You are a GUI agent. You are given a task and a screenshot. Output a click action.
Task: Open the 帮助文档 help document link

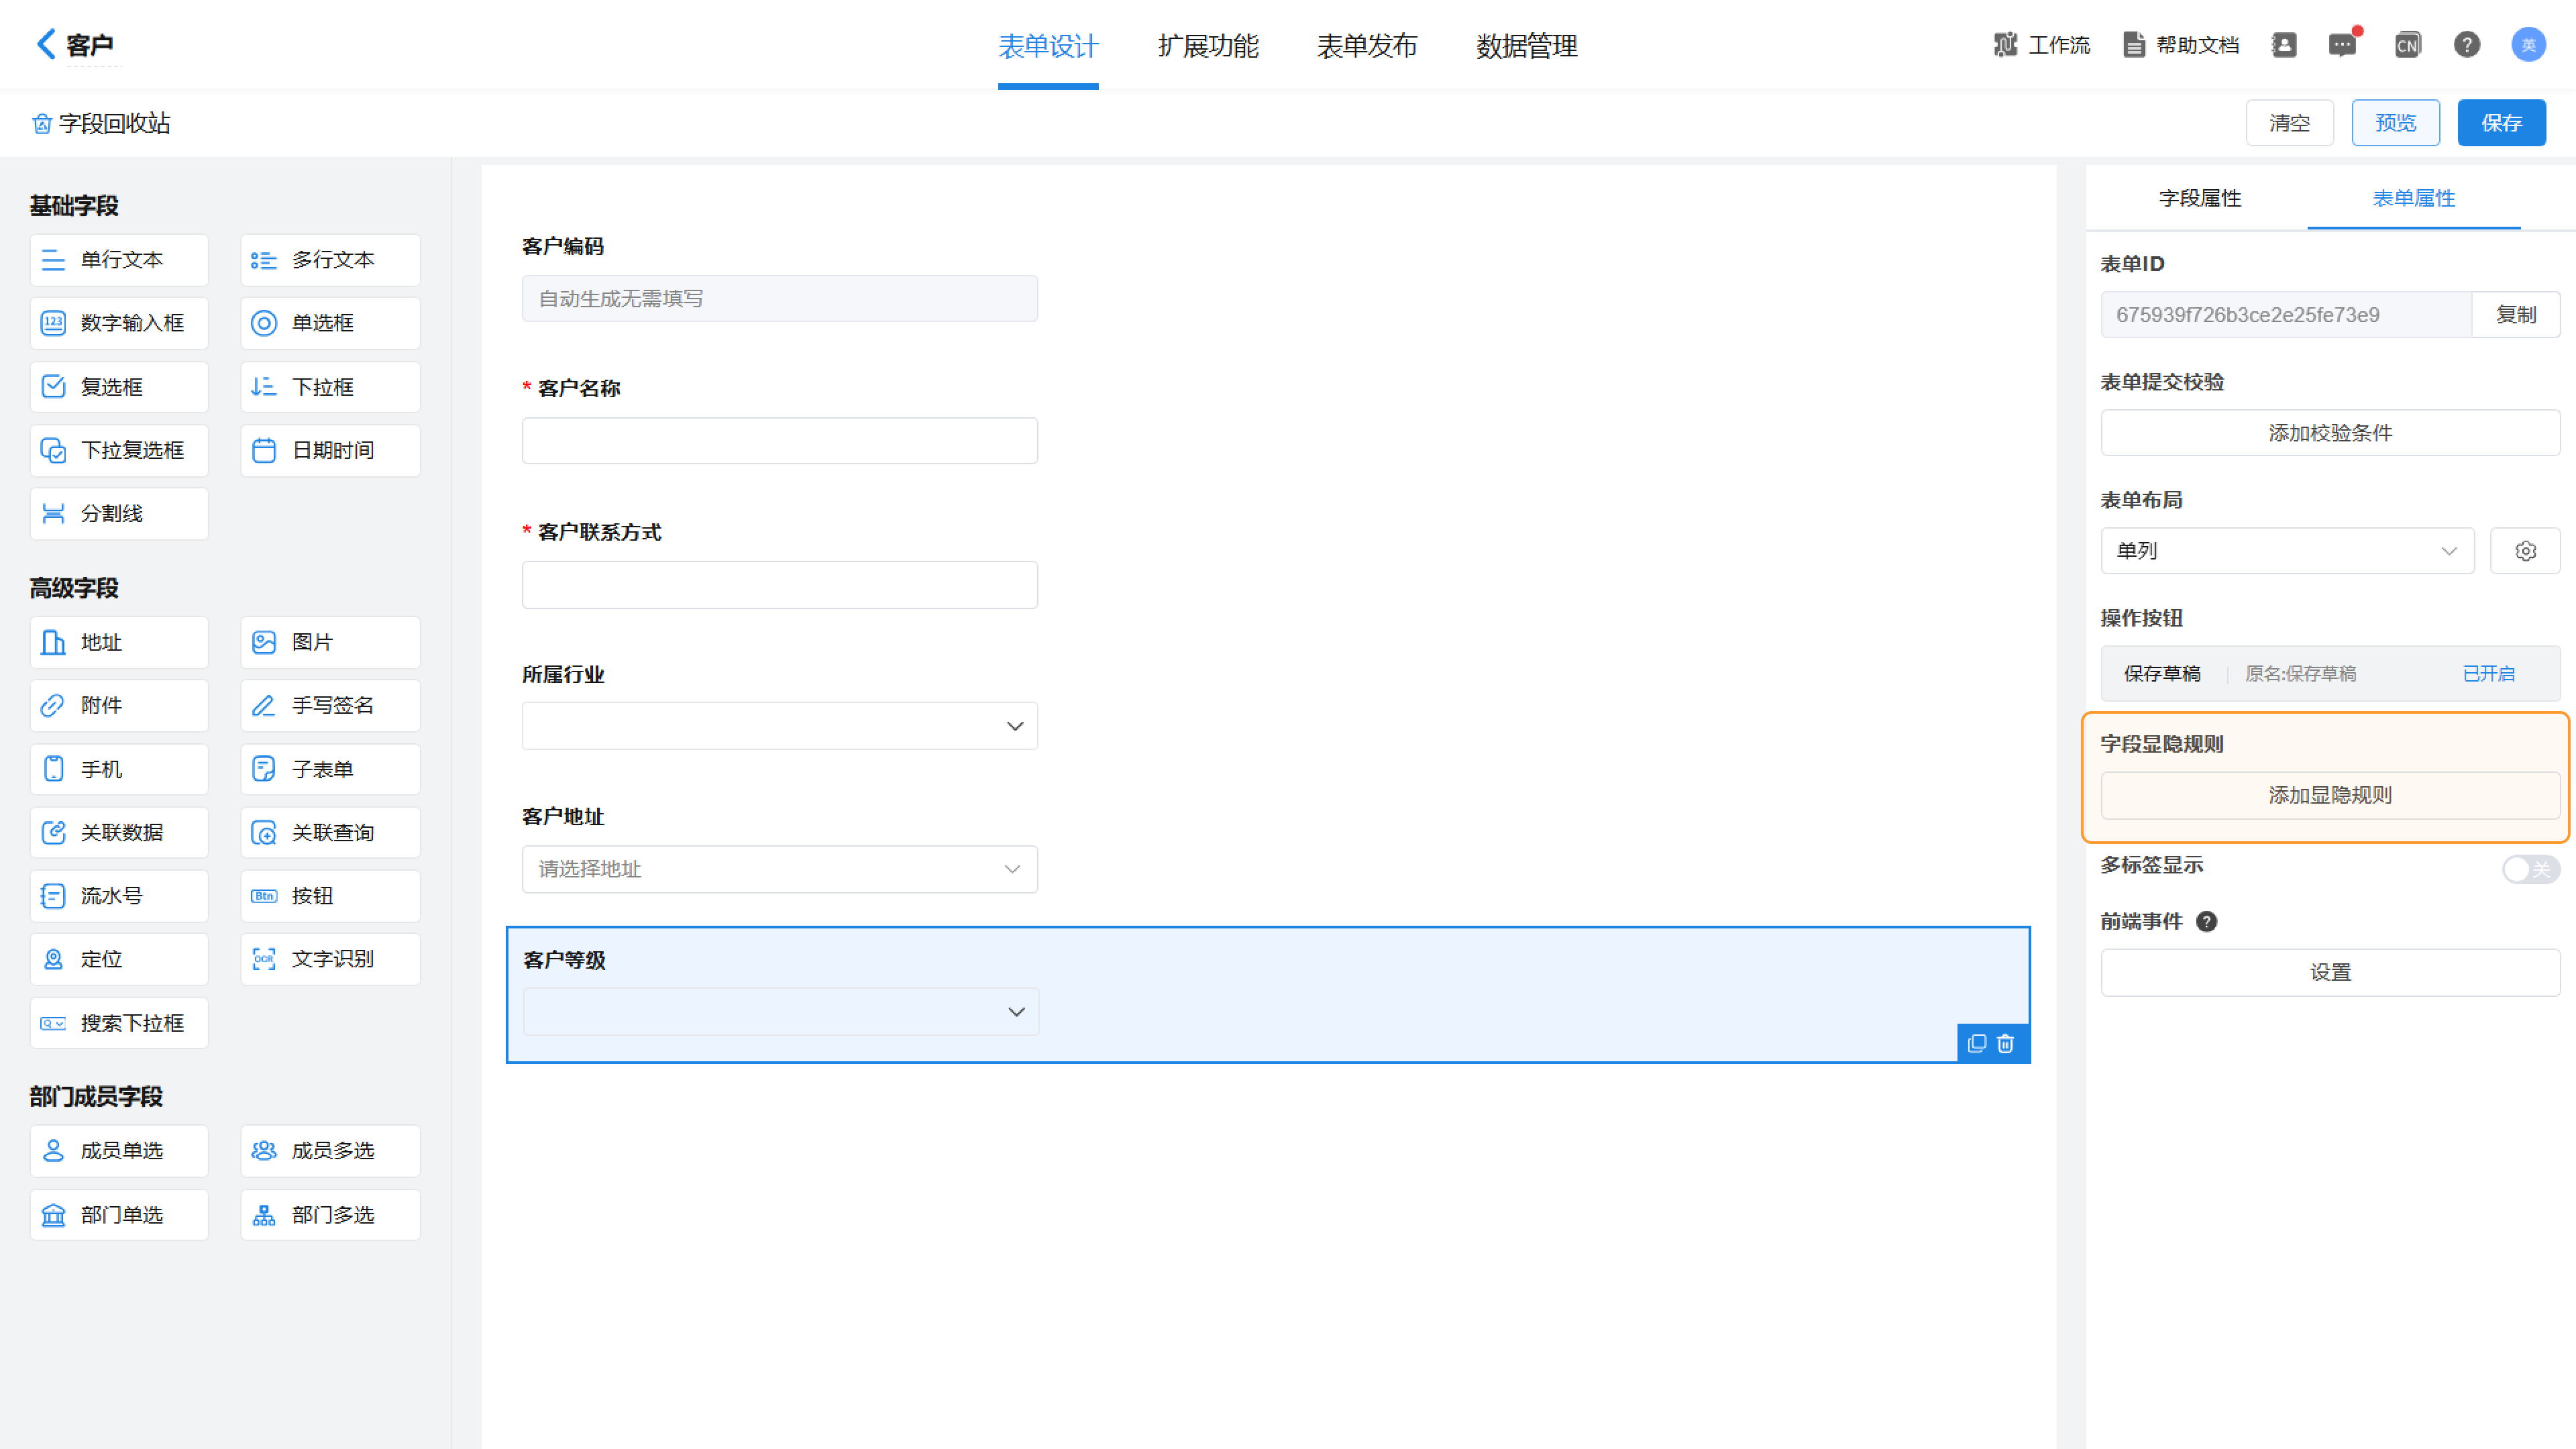click(x=2181, y=45)
